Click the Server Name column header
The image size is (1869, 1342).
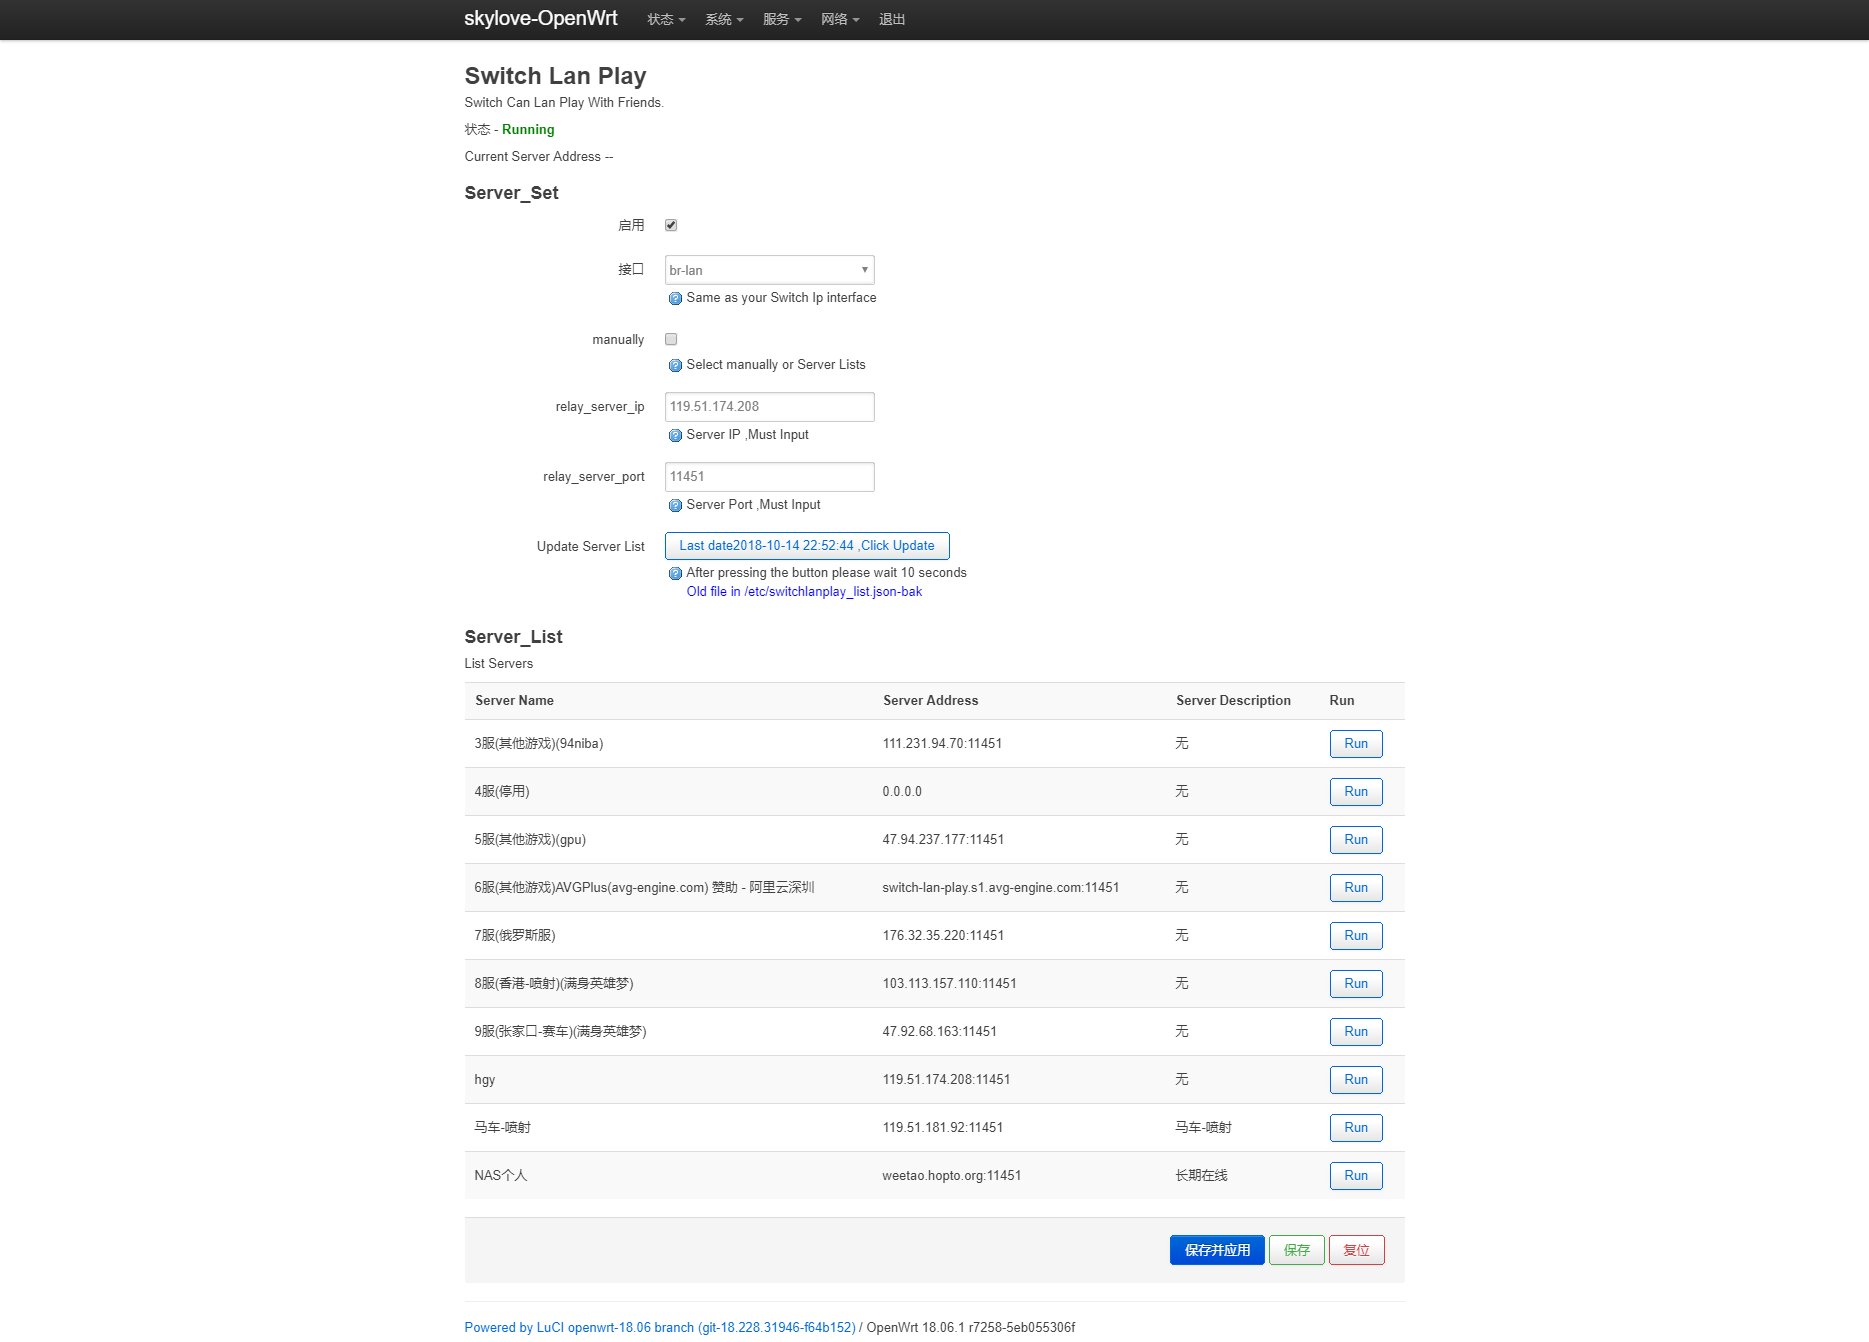pos(514,701)
